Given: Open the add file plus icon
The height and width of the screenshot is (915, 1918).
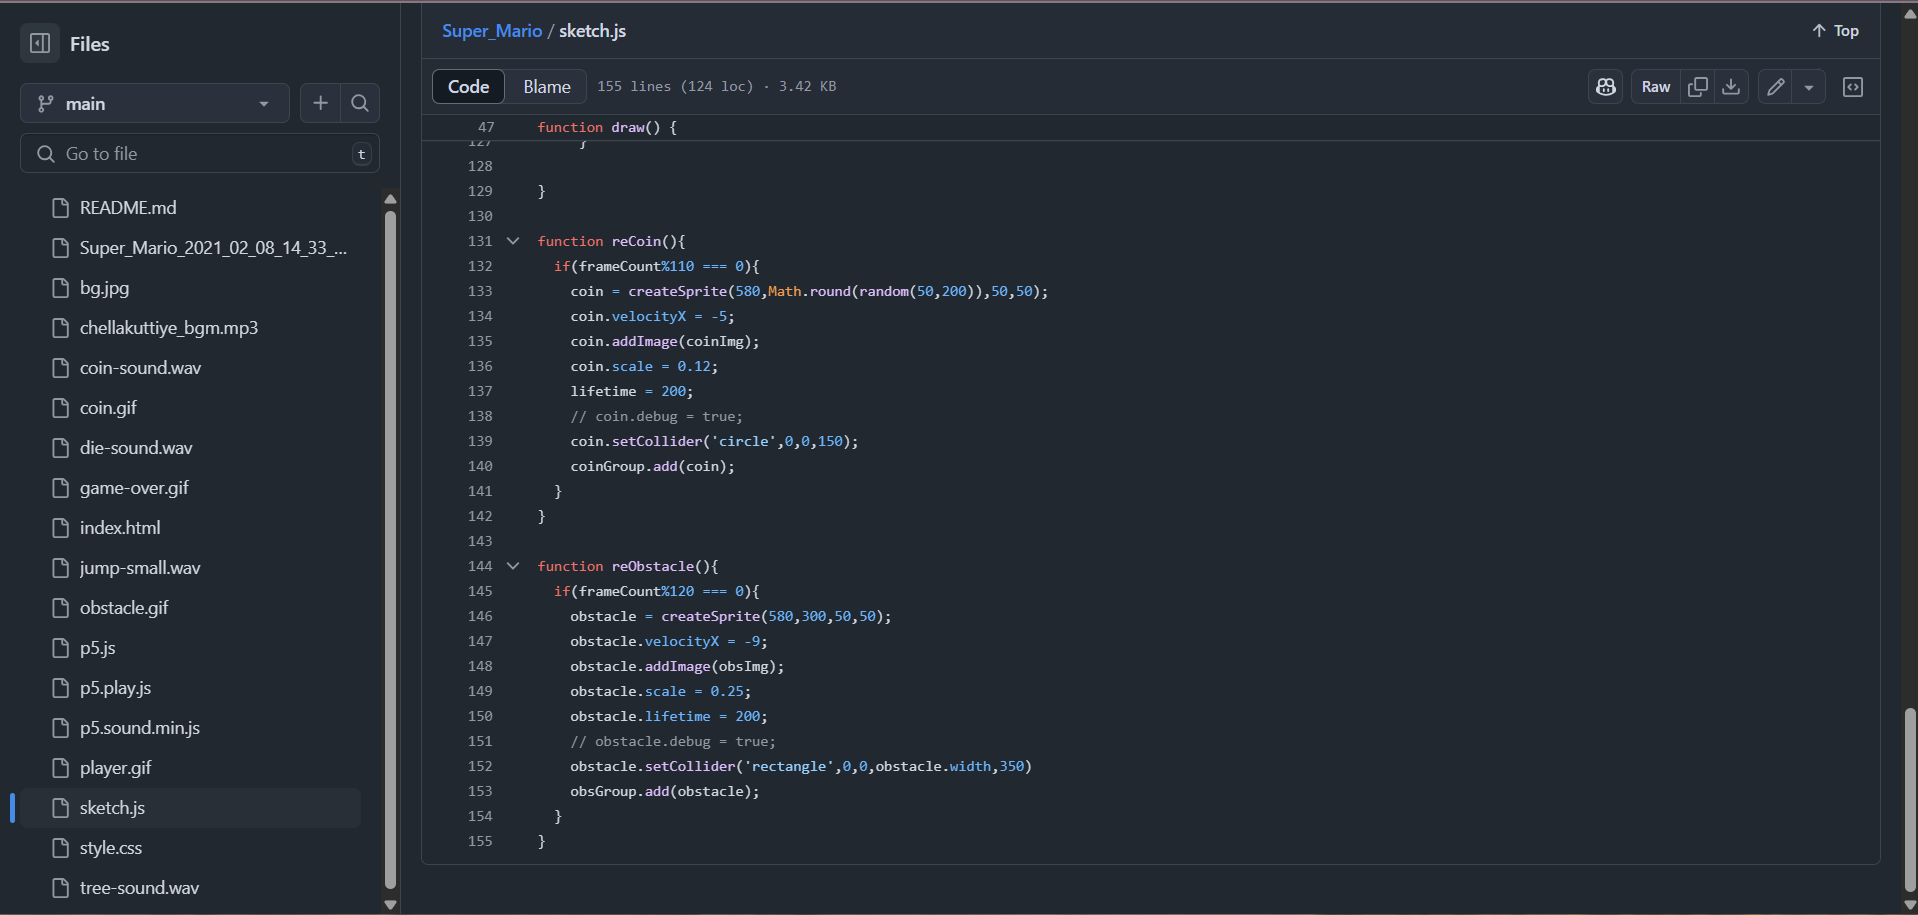Looking at the screenshot, I should coord(320,103).
